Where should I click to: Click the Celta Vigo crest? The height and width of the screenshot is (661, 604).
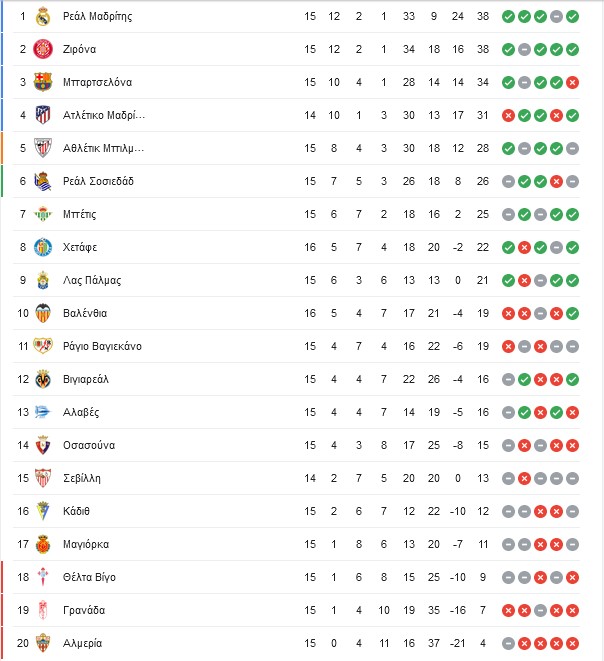(43, 578)
